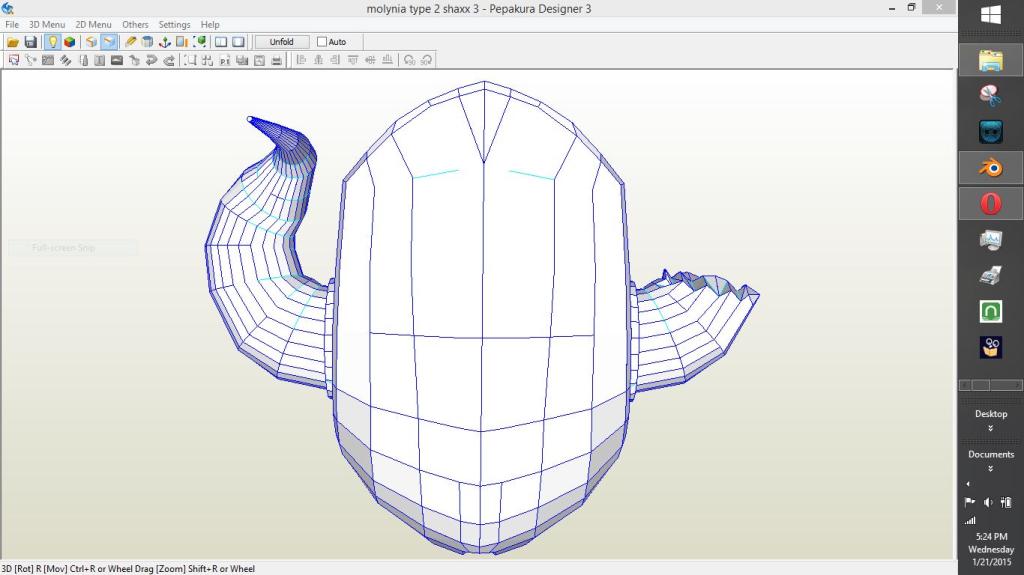Open File Explorer from the taskbar
The width and height of the screenshot is (1024, 575).
(990, 60)
